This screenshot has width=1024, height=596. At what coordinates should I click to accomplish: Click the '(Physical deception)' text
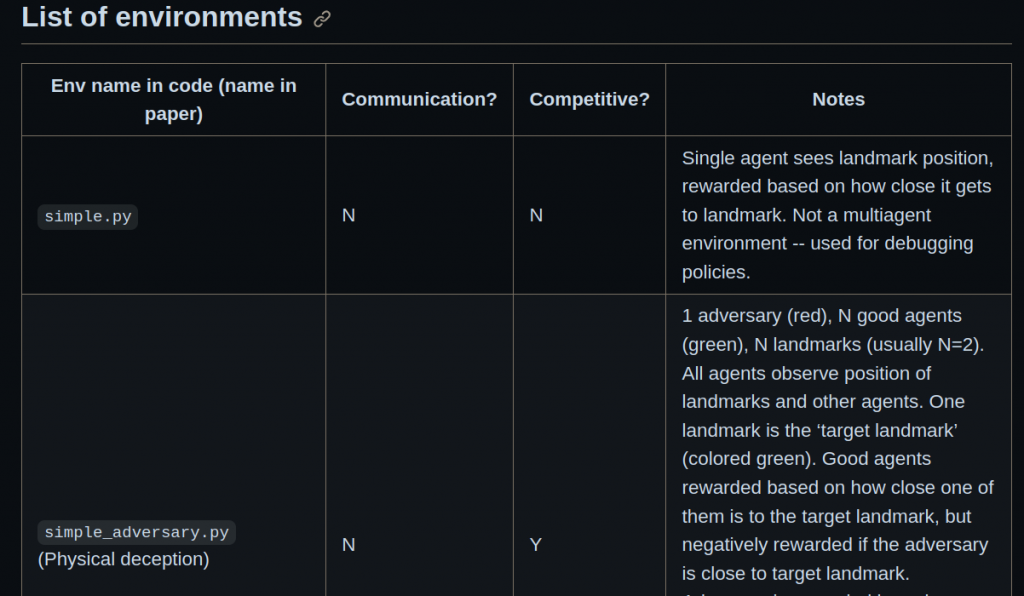point(123,559)
